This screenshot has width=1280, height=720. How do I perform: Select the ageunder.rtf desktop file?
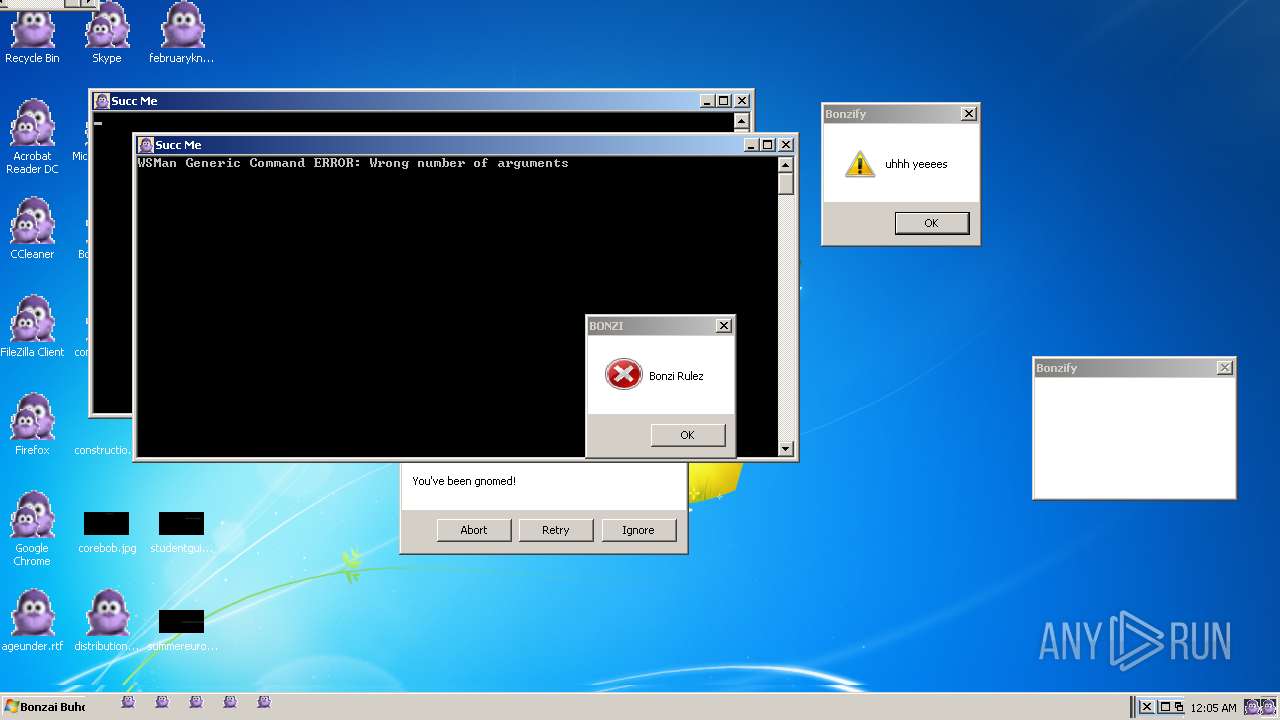(x=32, y=620)
